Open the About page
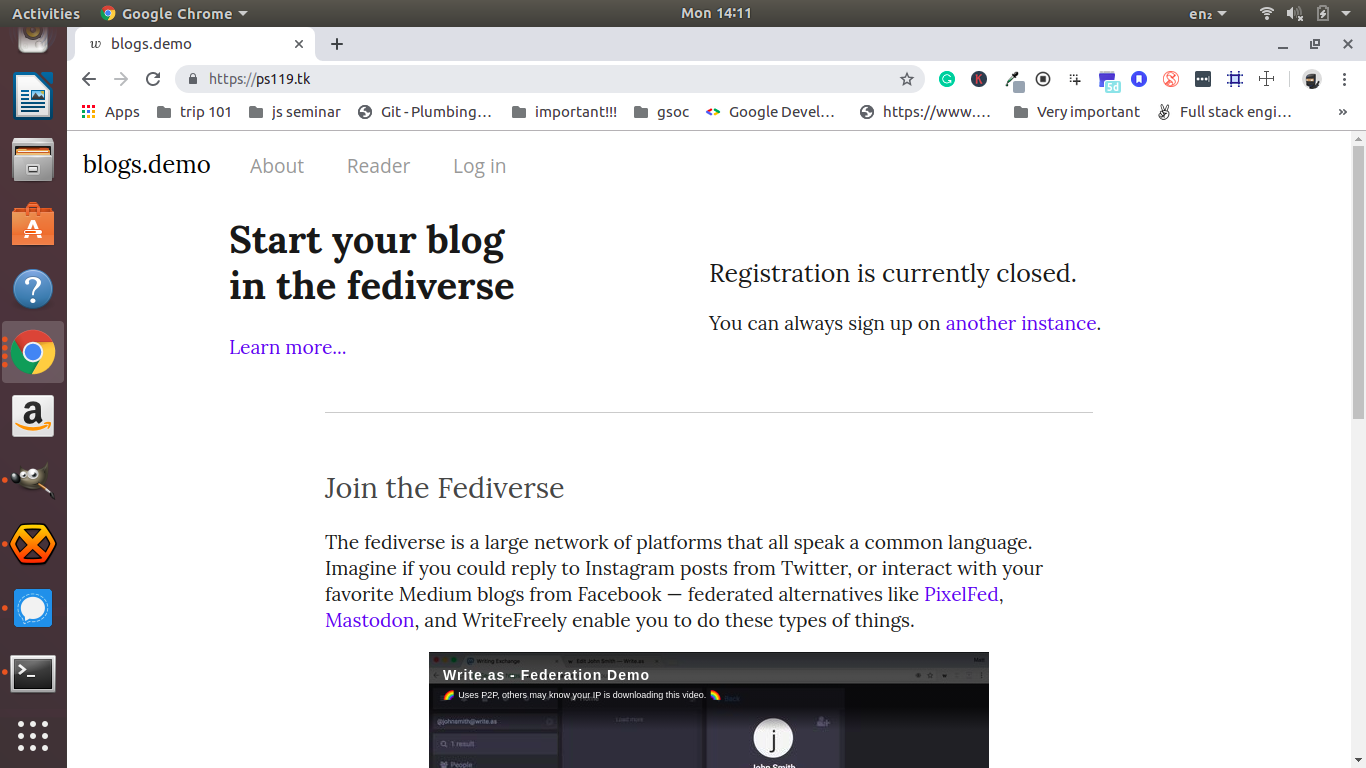This screenshot has height=768, width=1366. [x=277, y=166]
